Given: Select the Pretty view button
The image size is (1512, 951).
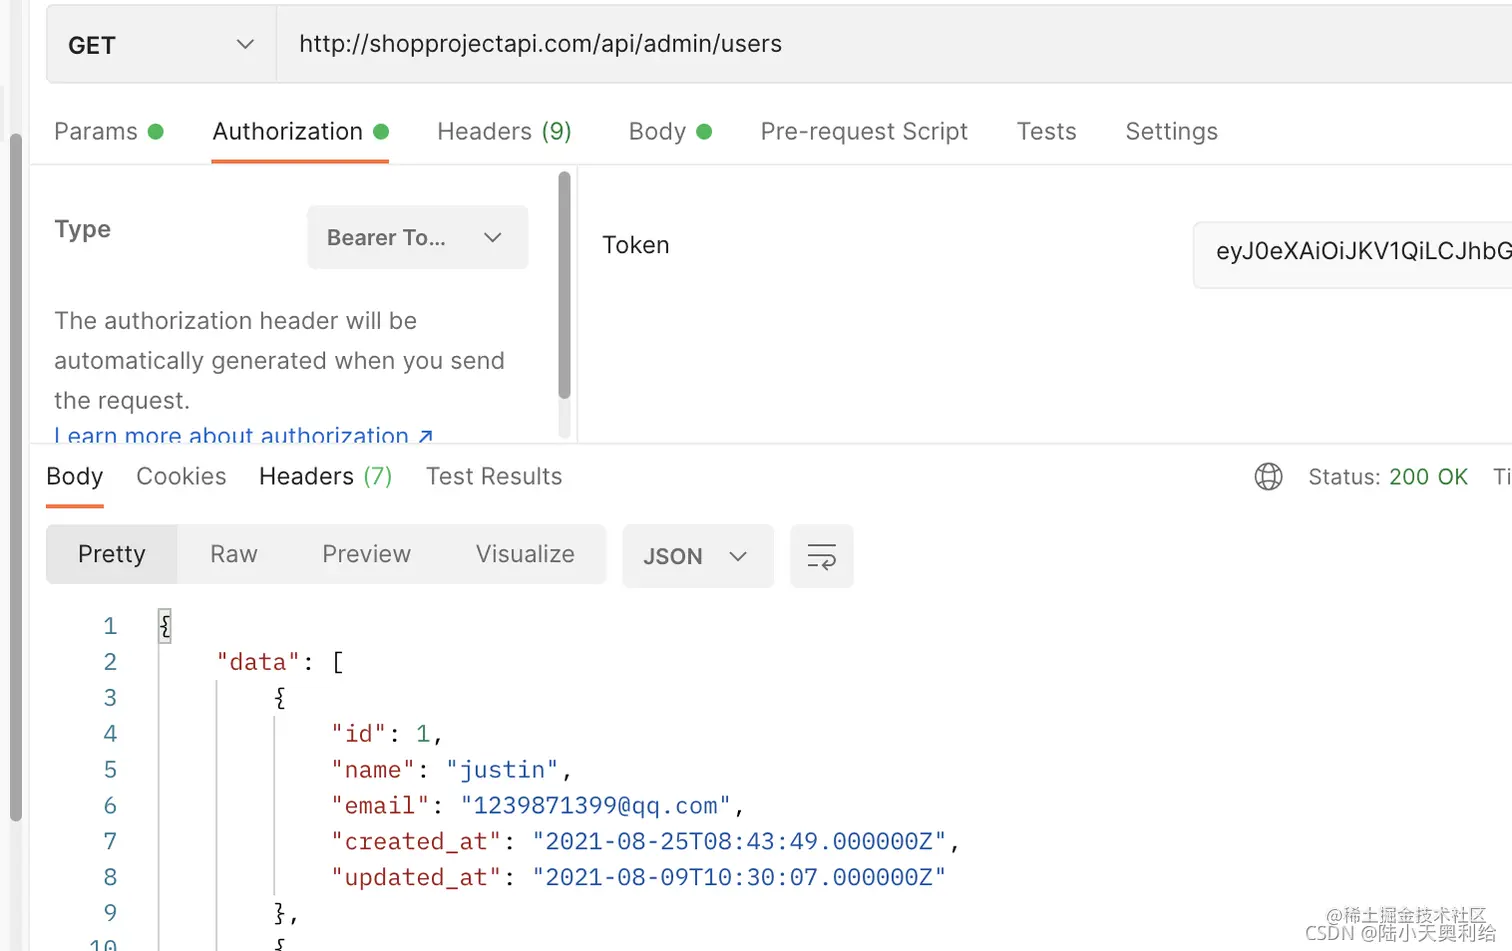Looking at the screenshot, I should click(112, 554).
